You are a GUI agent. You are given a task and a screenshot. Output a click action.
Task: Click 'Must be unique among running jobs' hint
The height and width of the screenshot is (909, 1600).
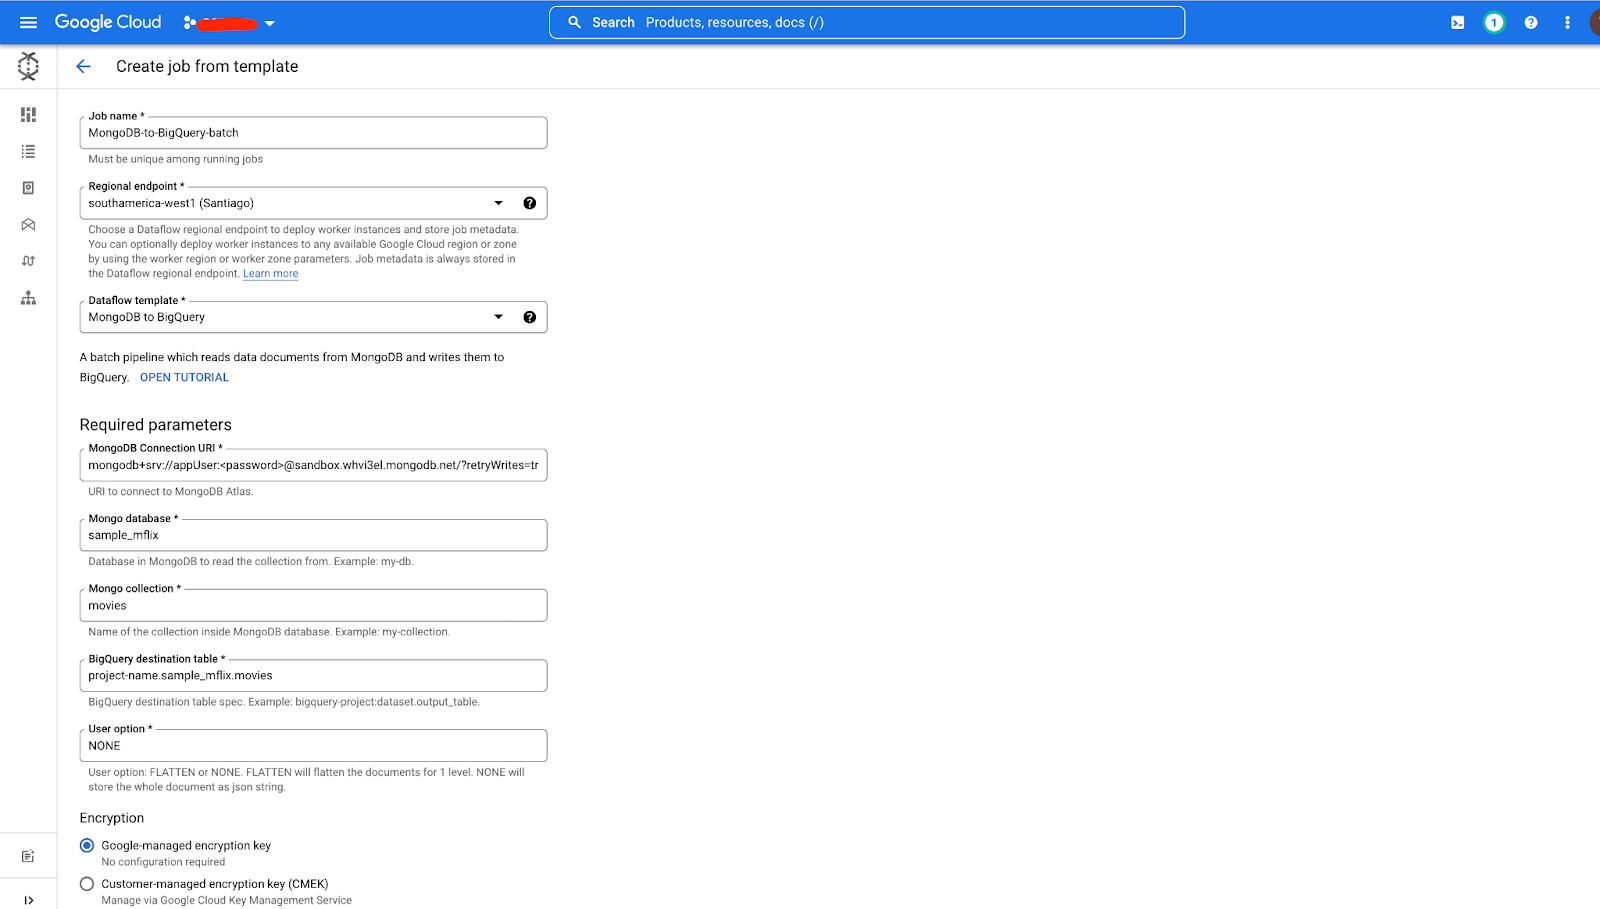pyautogui.click(x=176, y=159)
